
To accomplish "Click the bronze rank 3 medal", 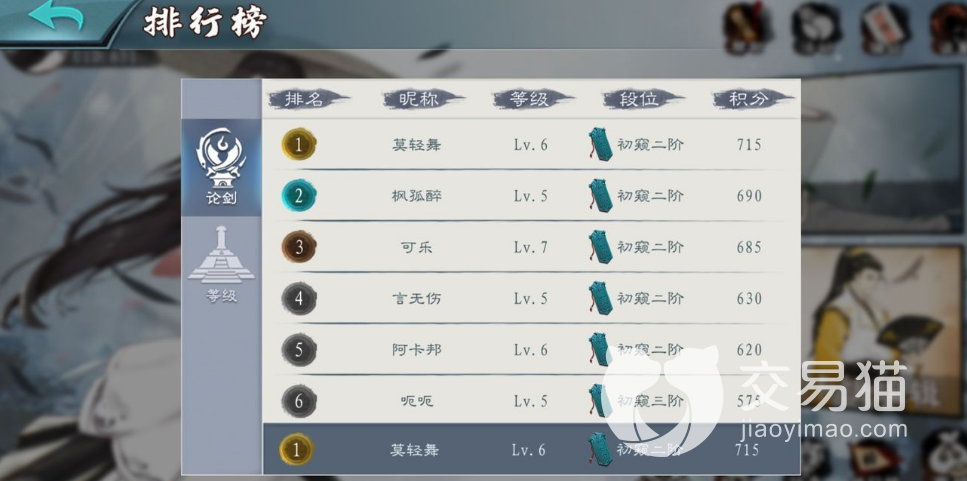I will click(x=299, y=247).
